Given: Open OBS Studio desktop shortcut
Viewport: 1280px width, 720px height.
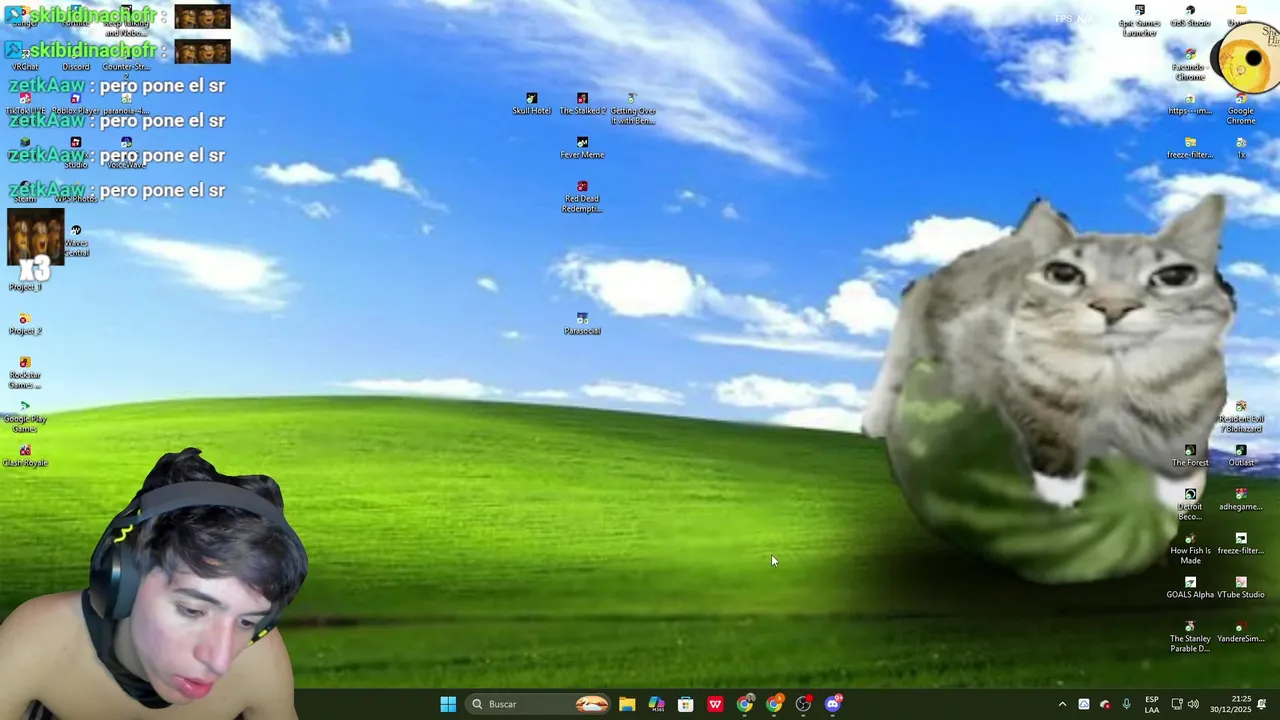Looking at the screenshot, I should 1190,16.
